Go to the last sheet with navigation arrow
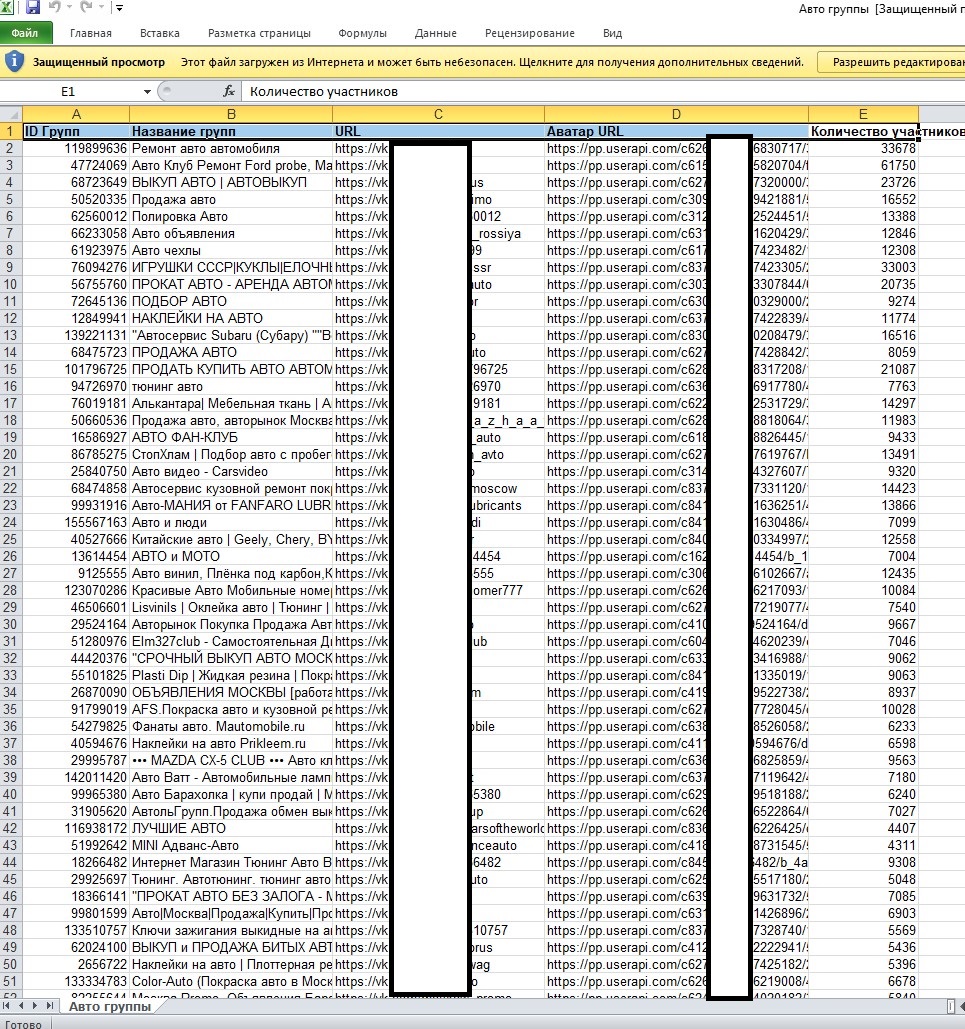 [x=52, y=1006]
